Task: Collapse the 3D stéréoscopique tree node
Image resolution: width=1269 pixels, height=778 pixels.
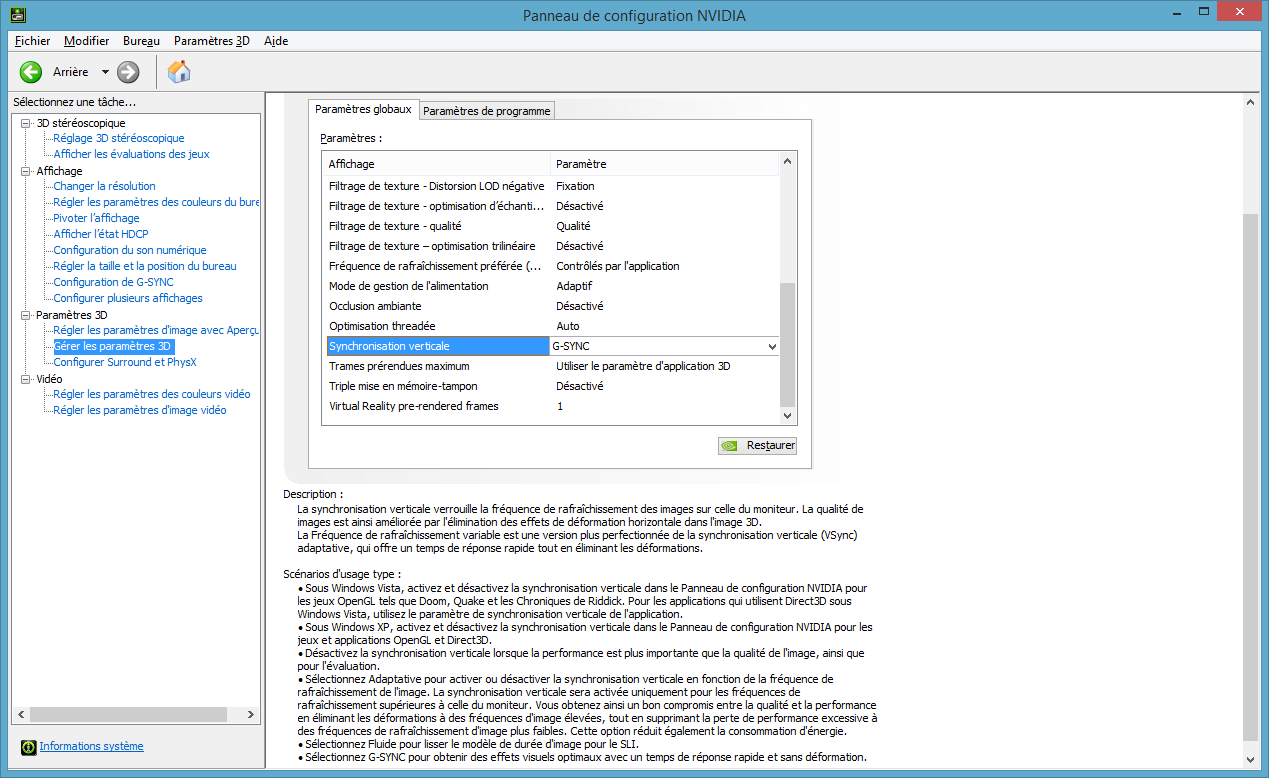Action: tap(26, 123)
